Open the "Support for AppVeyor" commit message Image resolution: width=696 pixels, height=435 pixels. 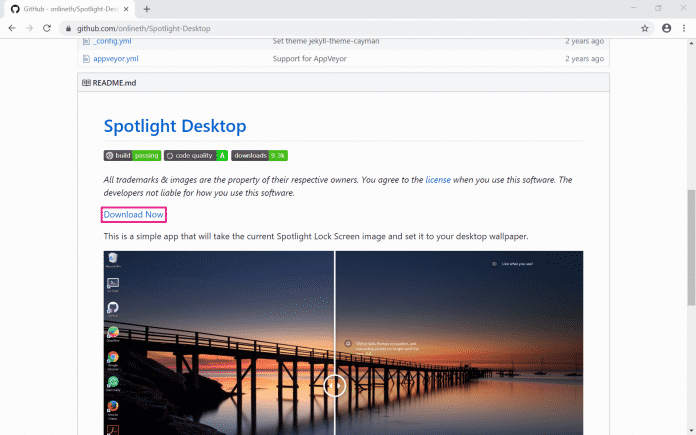click(315, 59)
